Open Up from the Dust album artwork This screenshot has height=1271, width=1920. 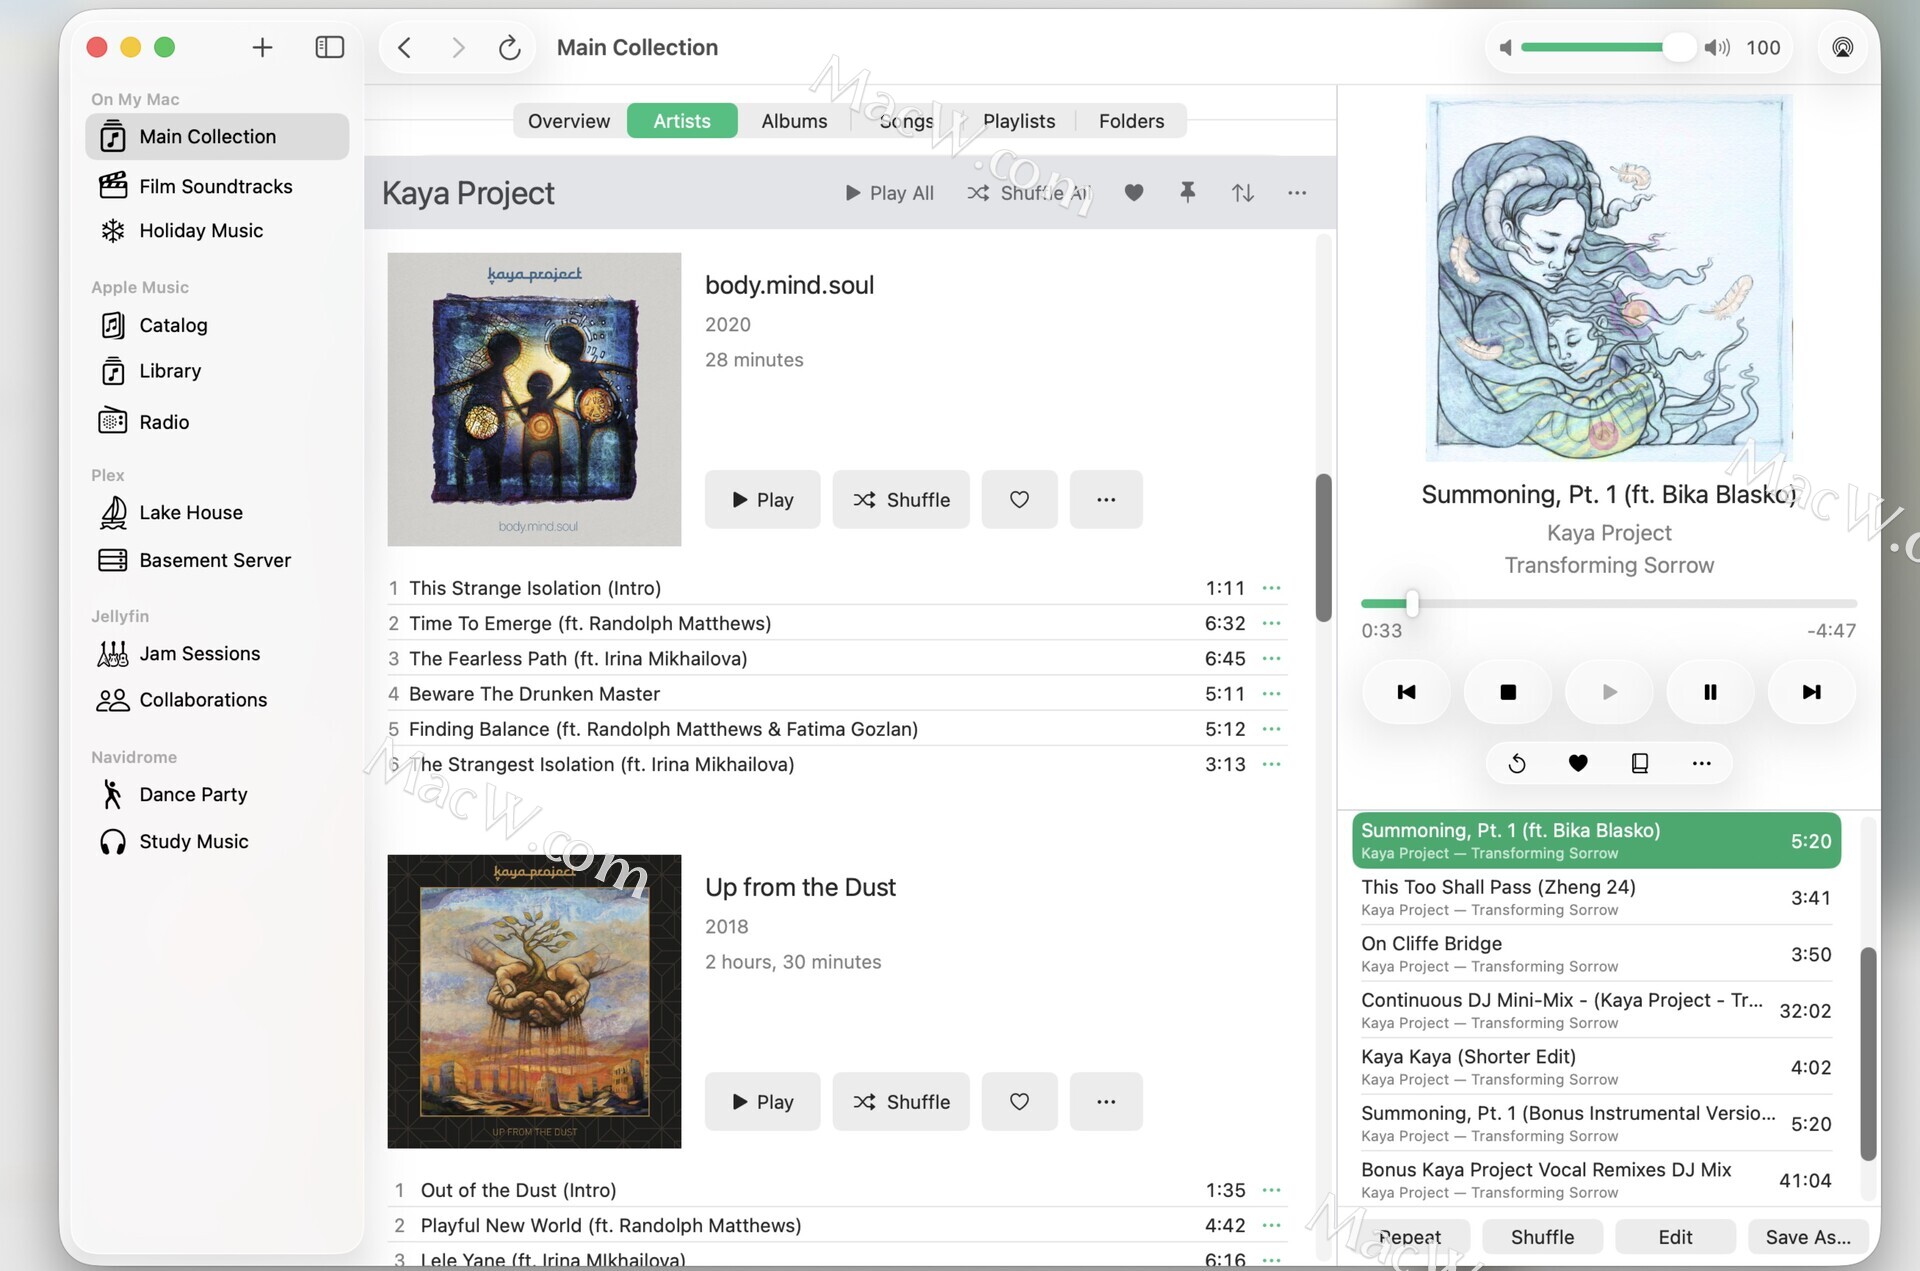point(534,1001)
